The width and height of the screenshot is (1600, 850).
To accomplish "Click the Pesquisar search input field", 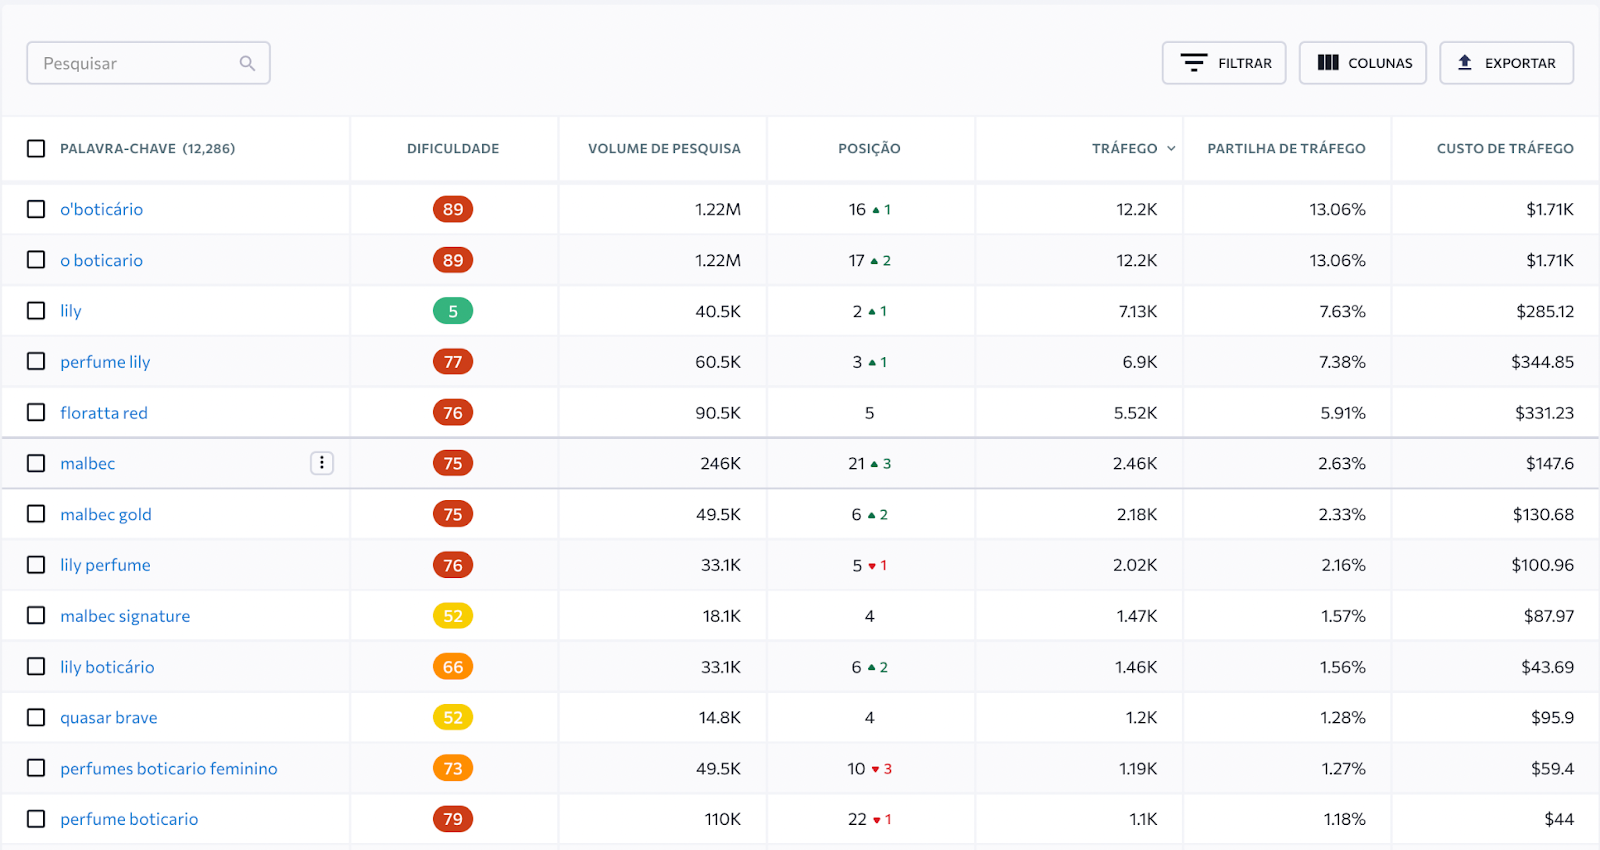I will (135, 63).
